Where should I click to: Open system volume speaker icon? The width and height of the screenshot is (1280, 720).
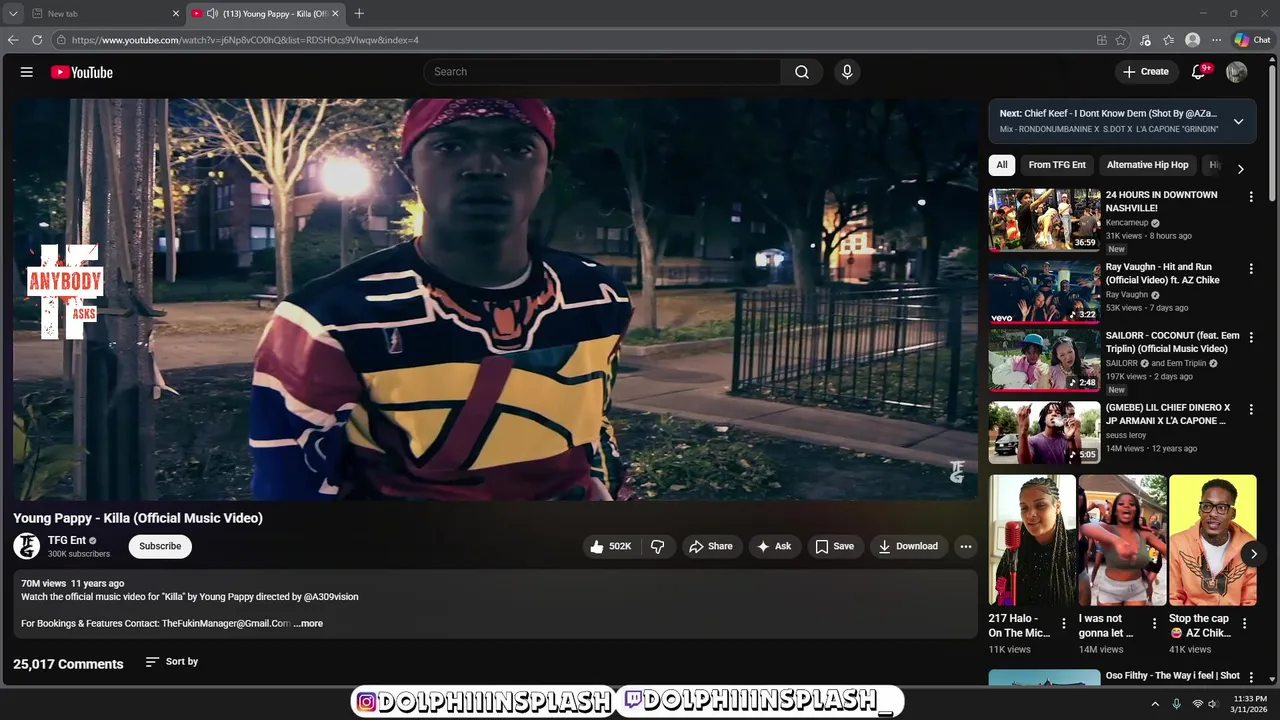click(1213, 704)
